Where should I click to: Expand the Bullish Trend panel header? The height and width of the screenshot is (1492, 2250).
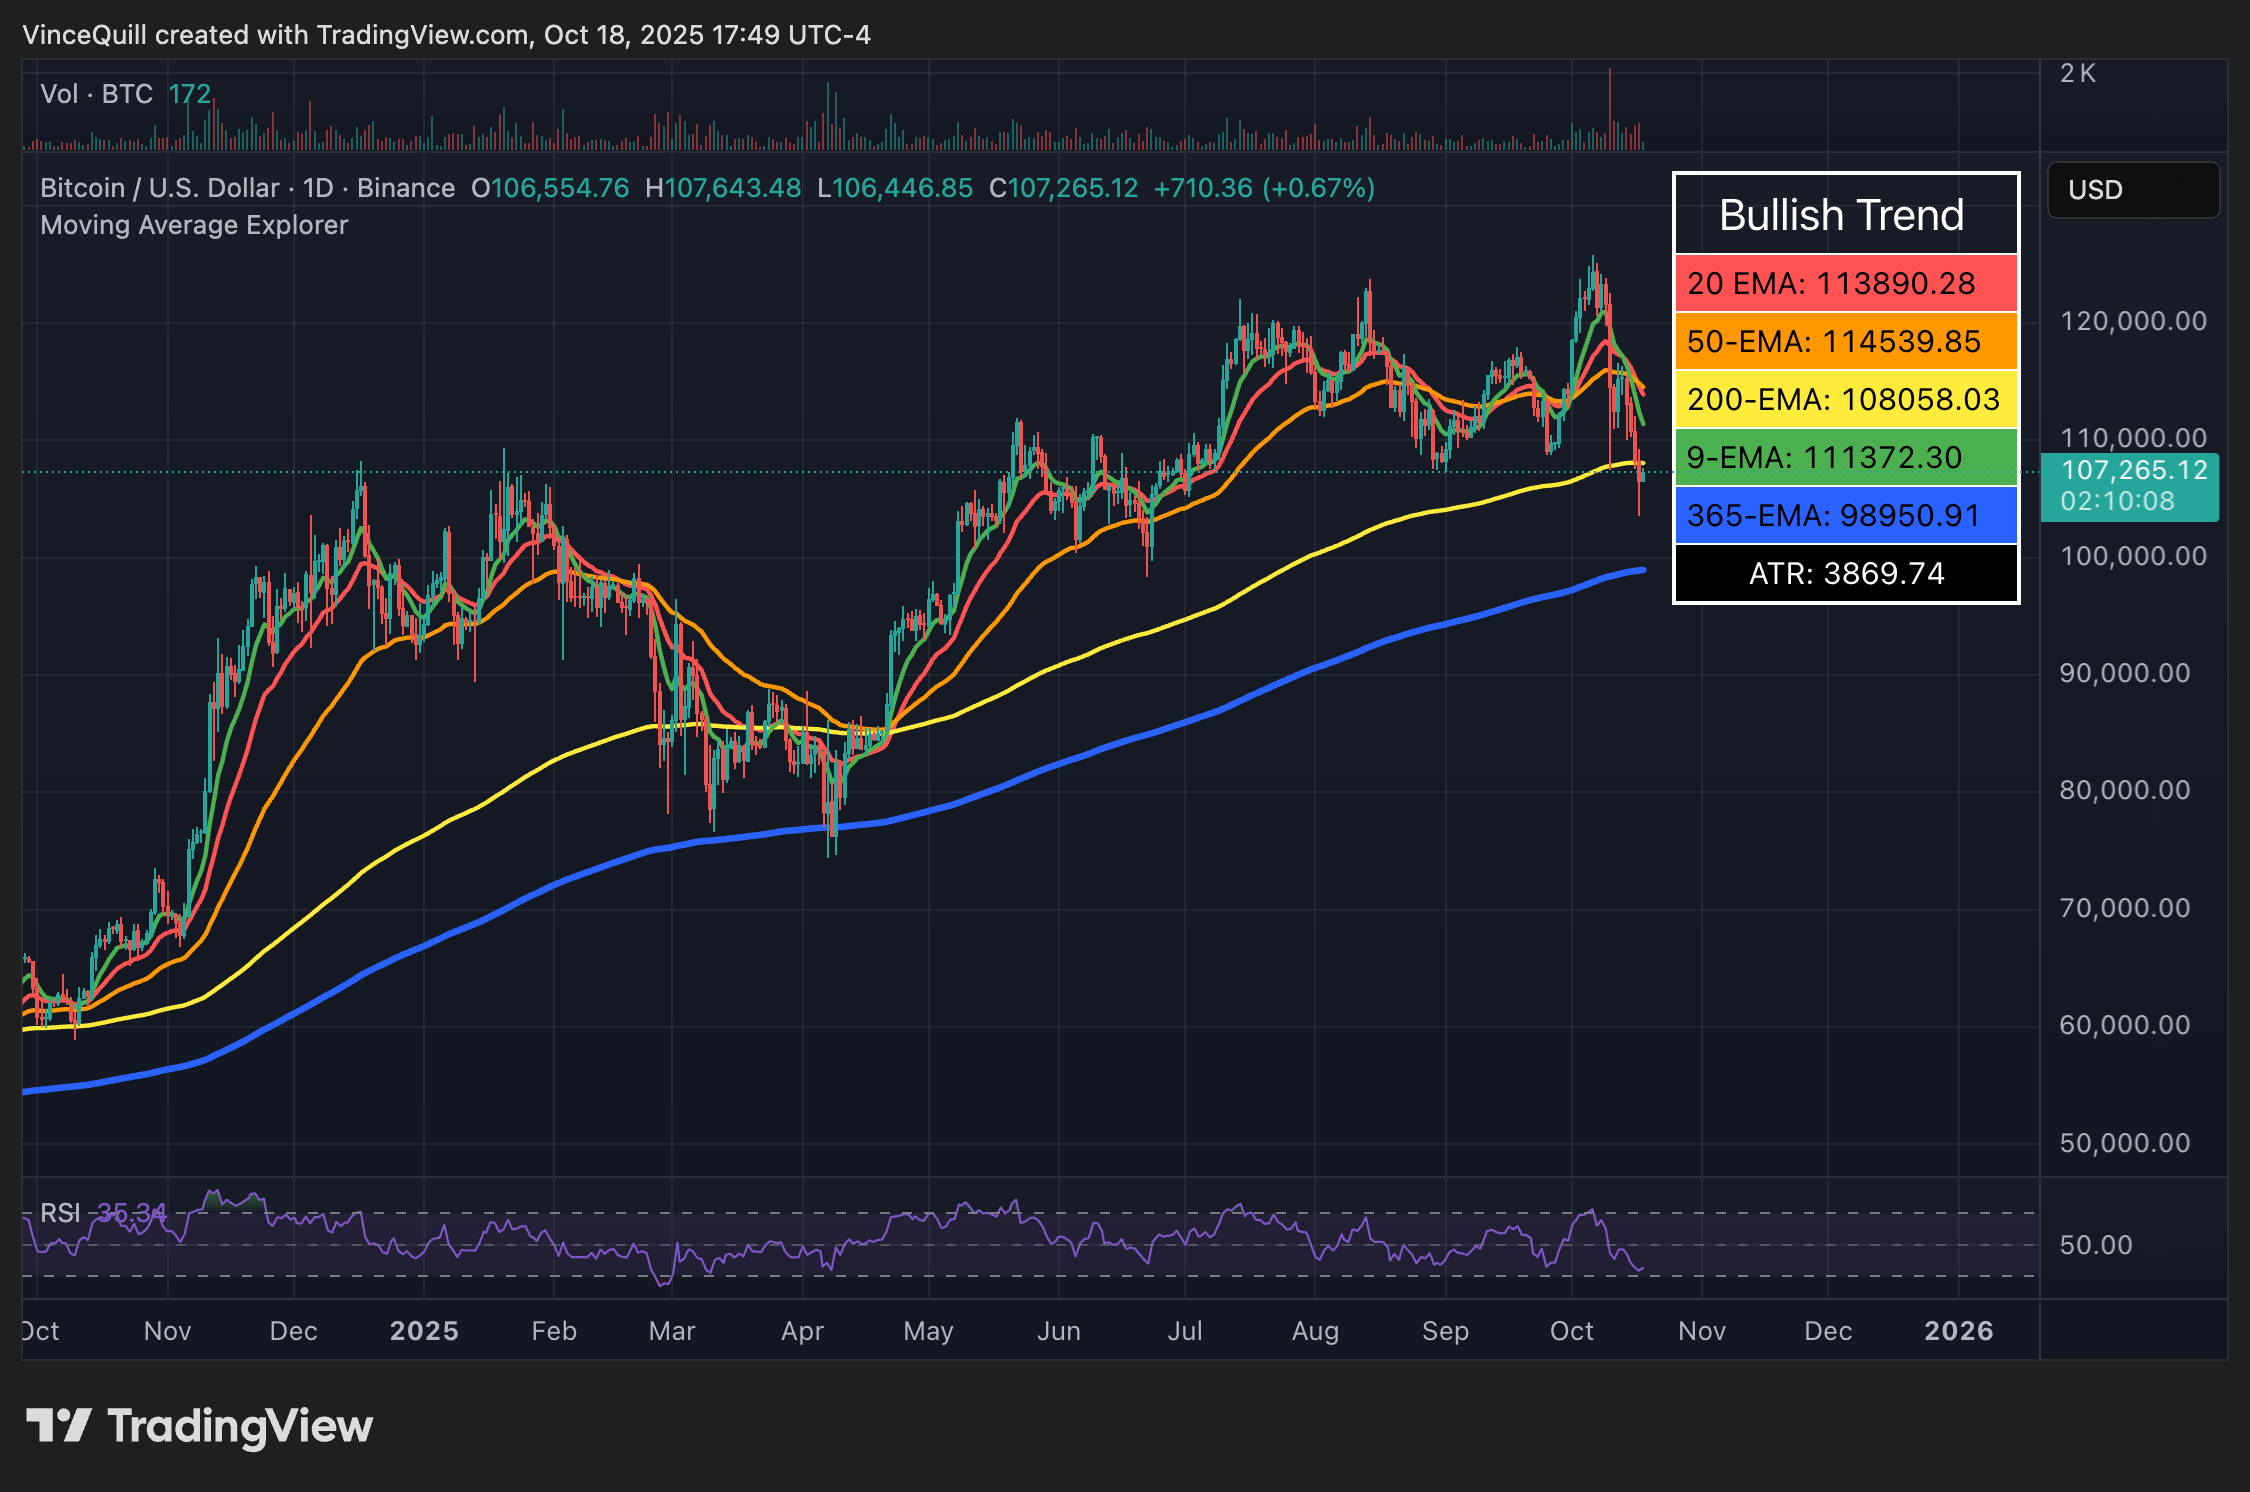(x=1843, y=214)
